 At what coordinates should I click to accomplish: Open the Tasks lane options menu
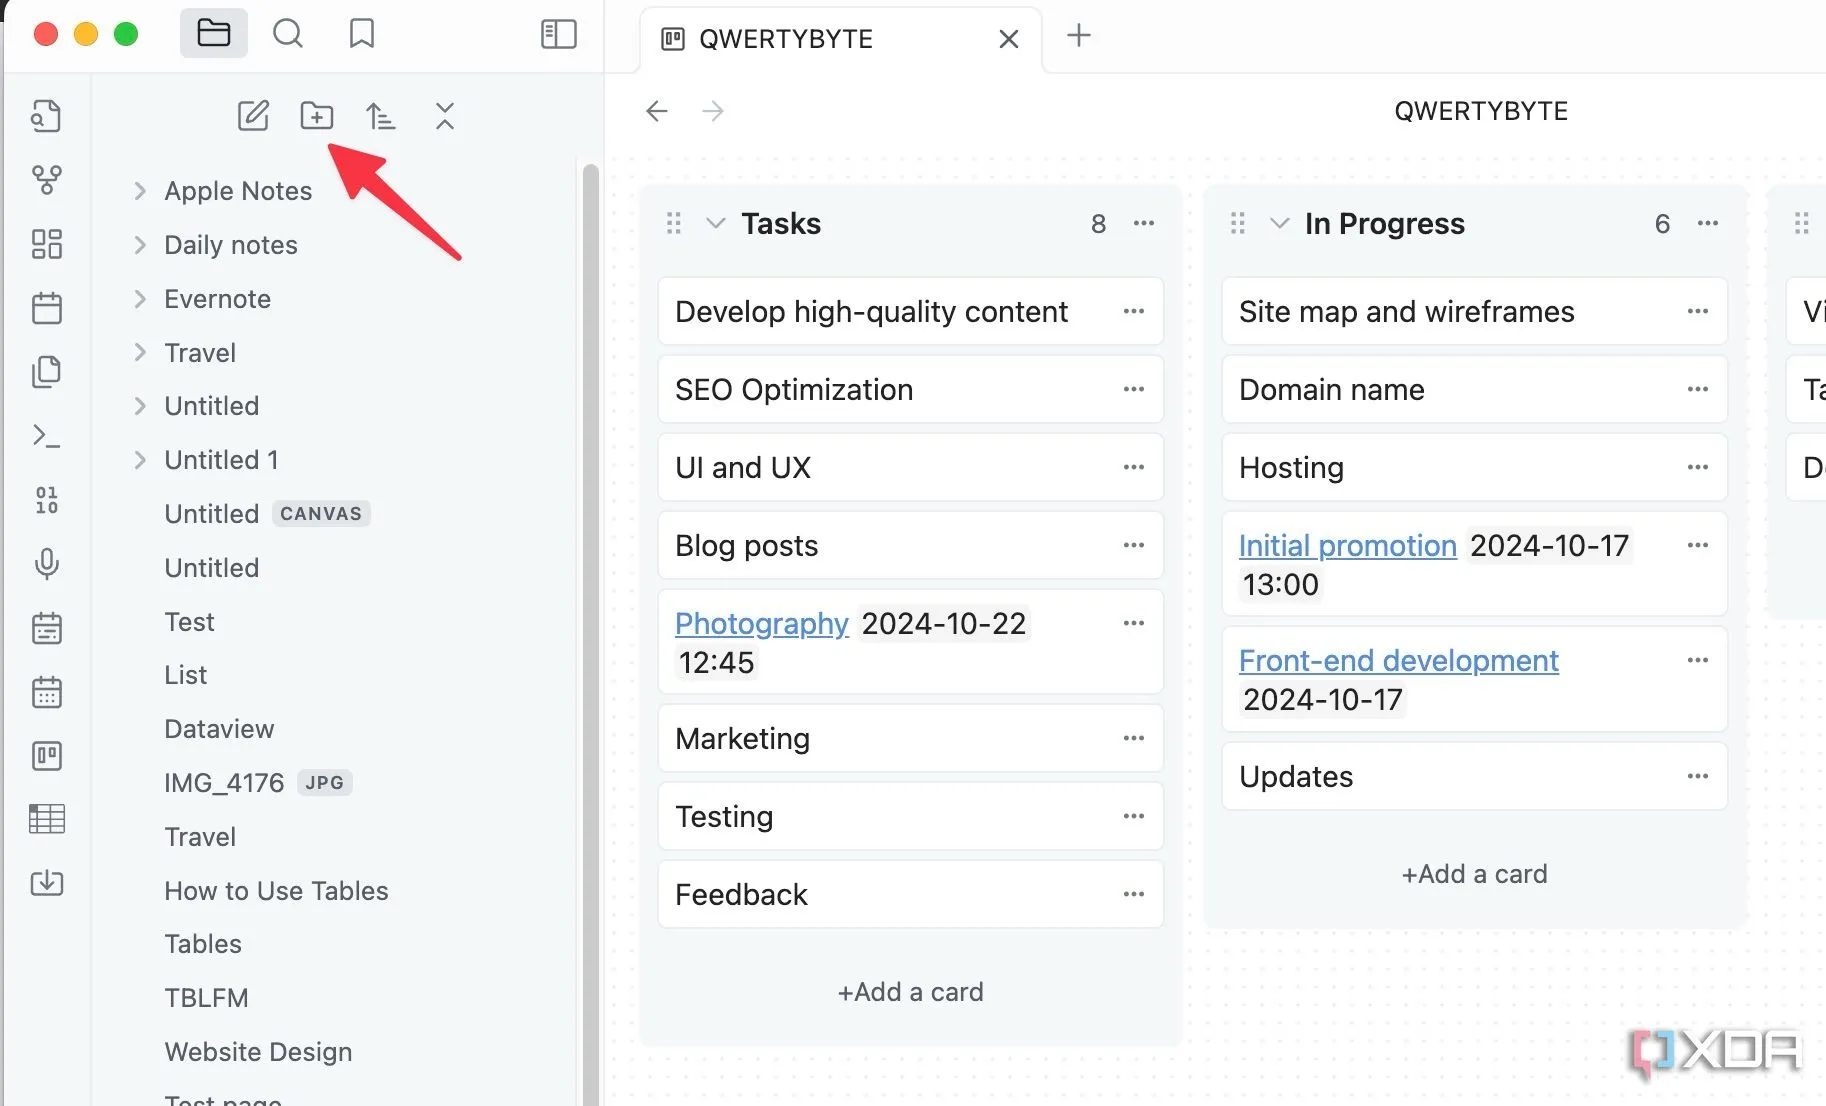tap(1144, 223)
